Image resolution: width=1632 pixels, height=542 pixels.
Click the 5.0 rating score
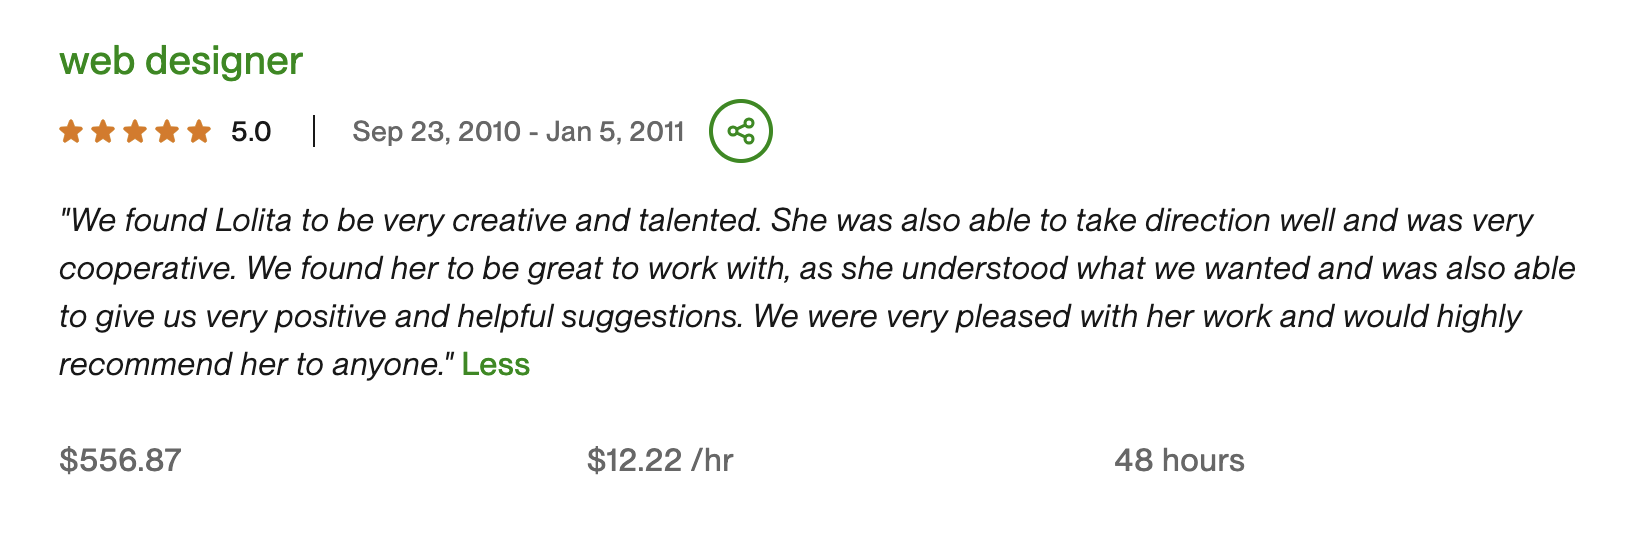[x=251, y=132]
